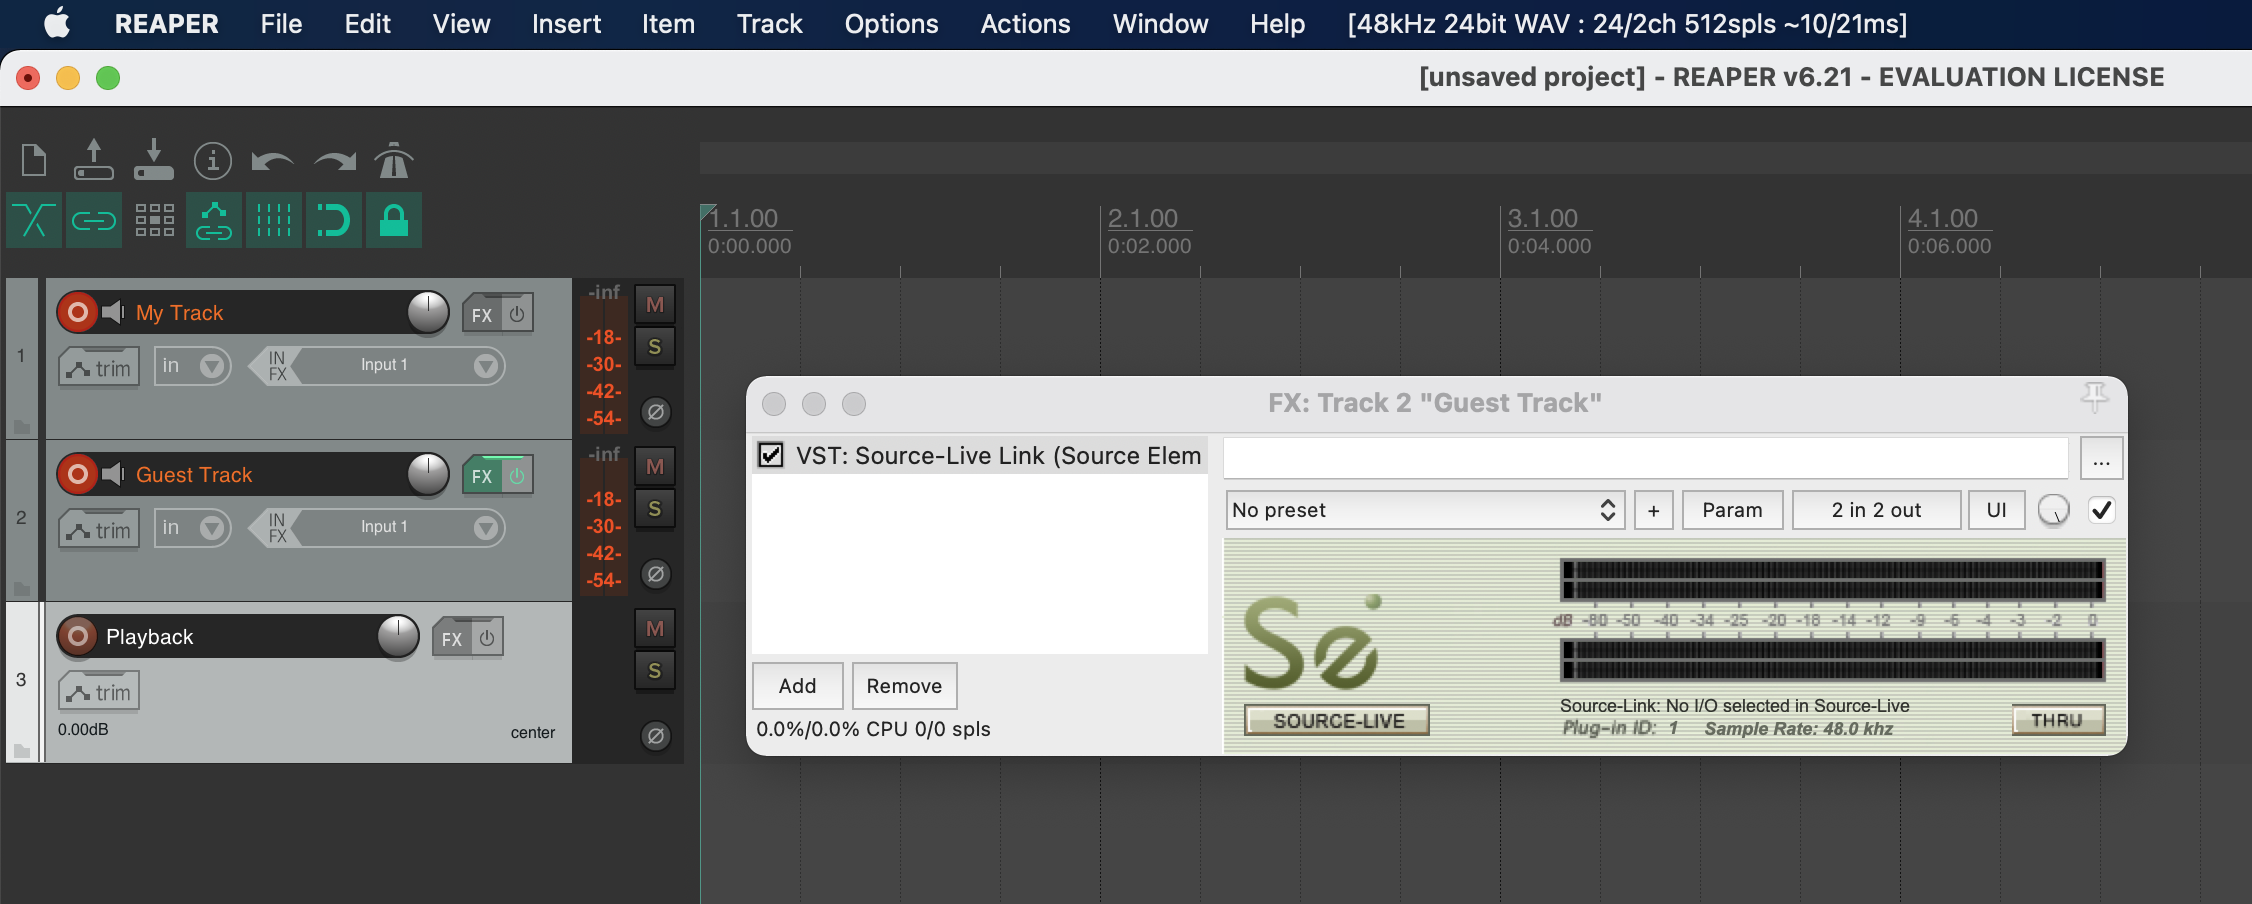Mute Guest Track with M button
This screenshot has width=2252, height=904.
(x=655, y=467)
